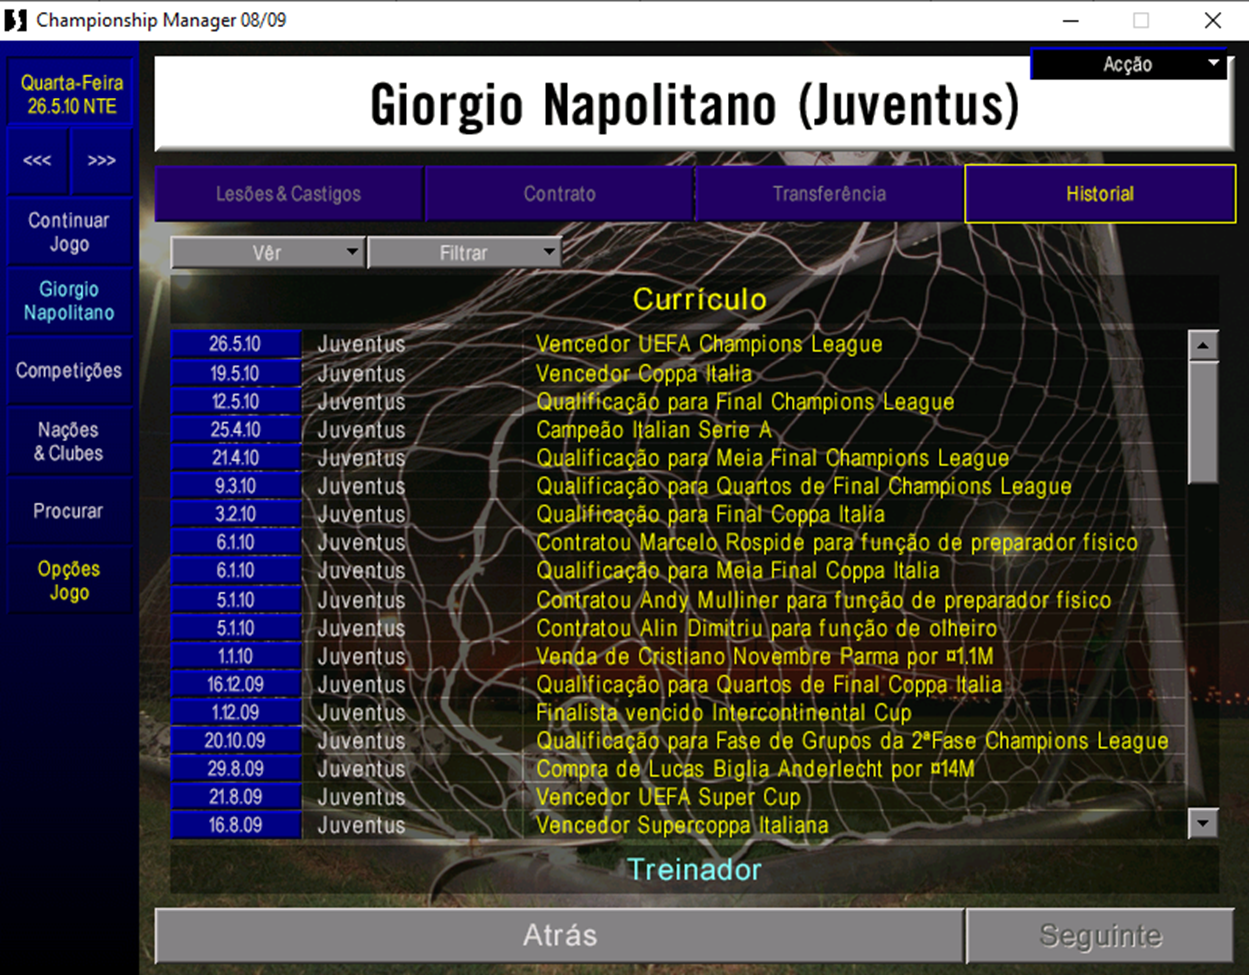The width and height of the screenshot is (1249, 975).
Task: Click the scrollbar up arrow
Action: [x=1202, y=345]
